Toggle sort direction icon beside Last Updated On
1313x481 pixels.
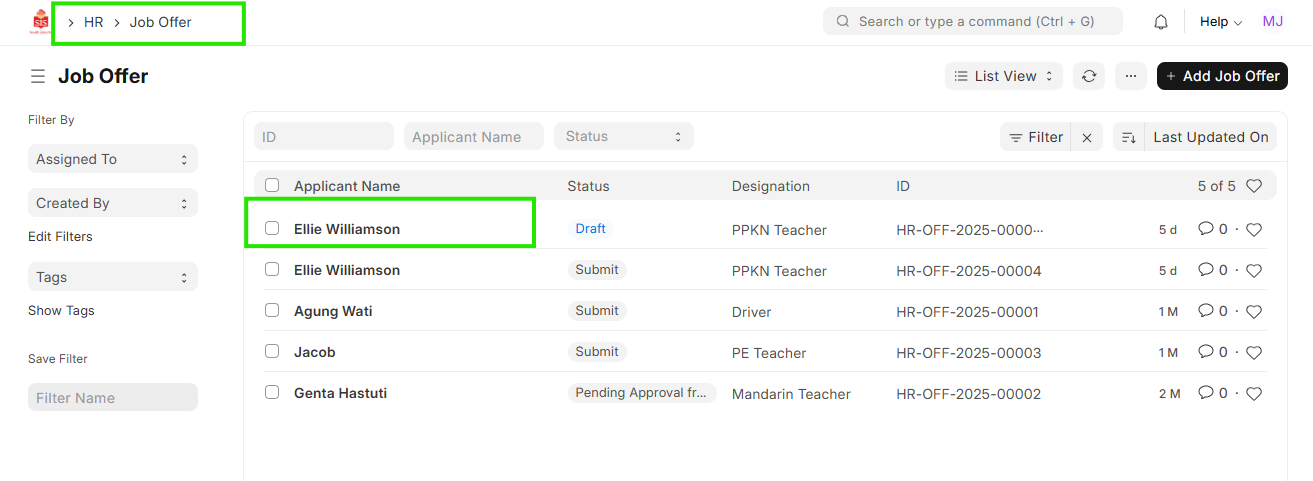point(1128,138)
